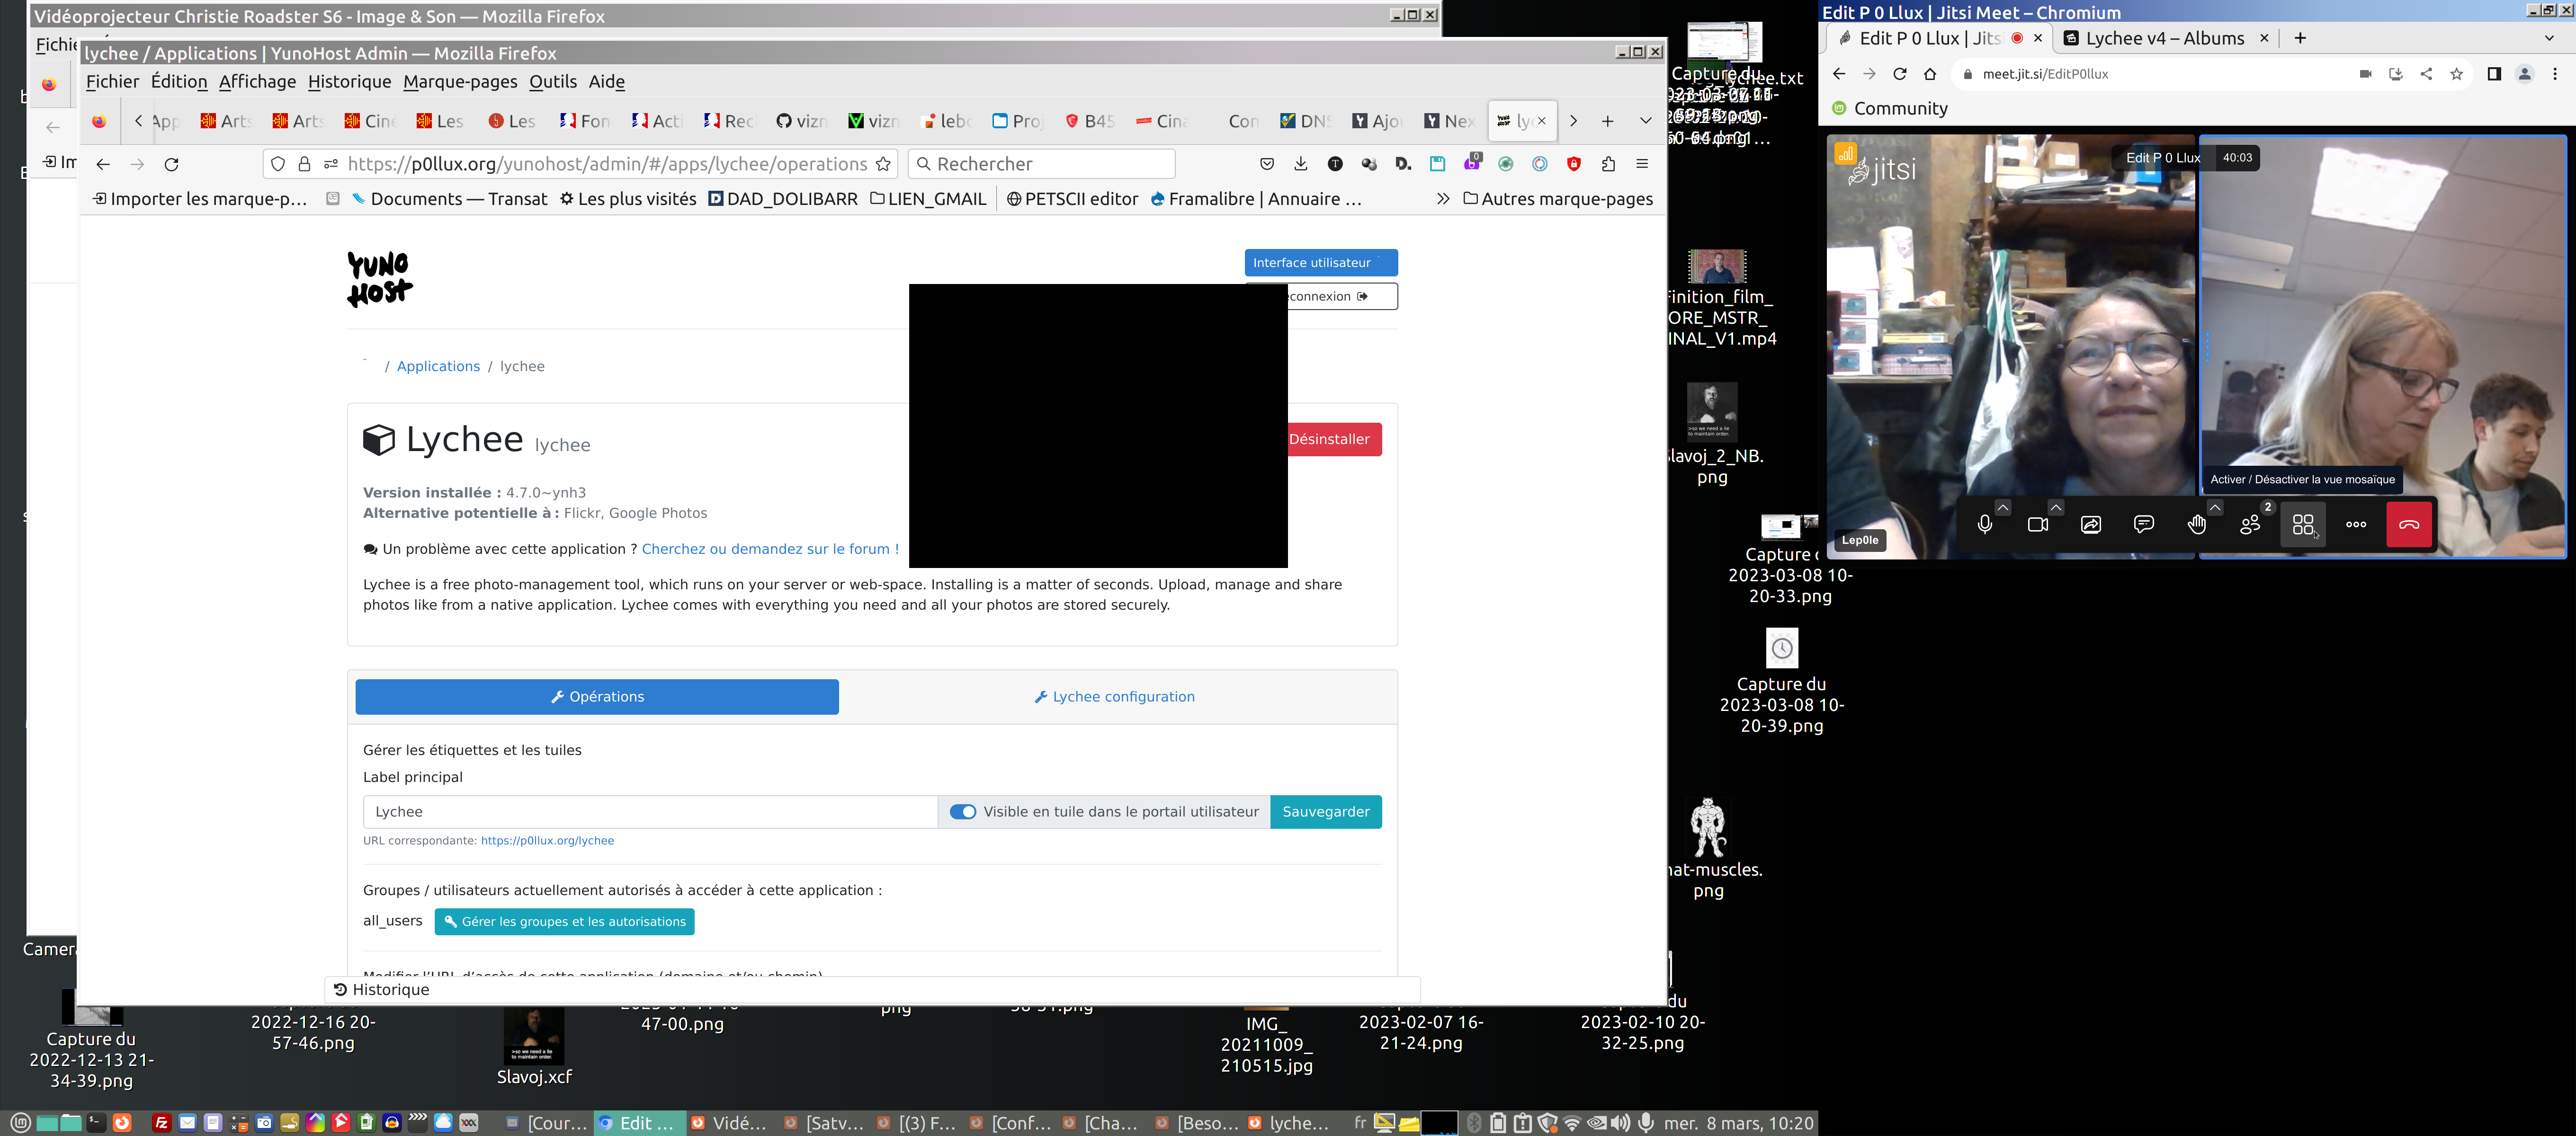Hang up the Jitsi call
The height and width of the screenshot is (1136, 2576).
[2408, 524]
